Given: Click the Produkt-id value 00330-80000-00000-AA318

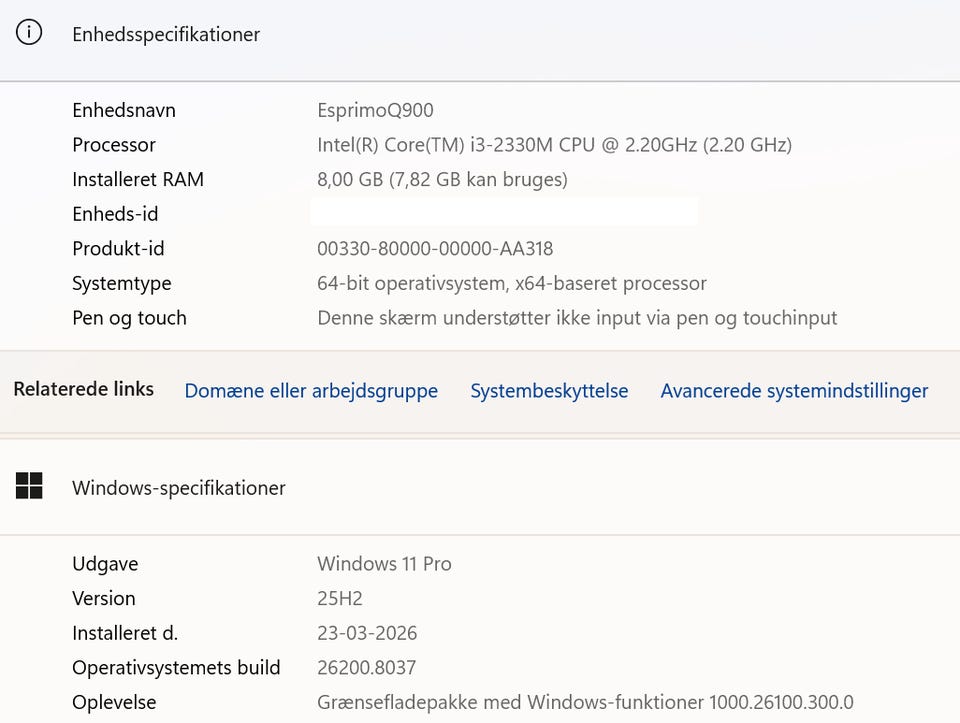Looking at the screenshot, I should [x=435, y=248].
